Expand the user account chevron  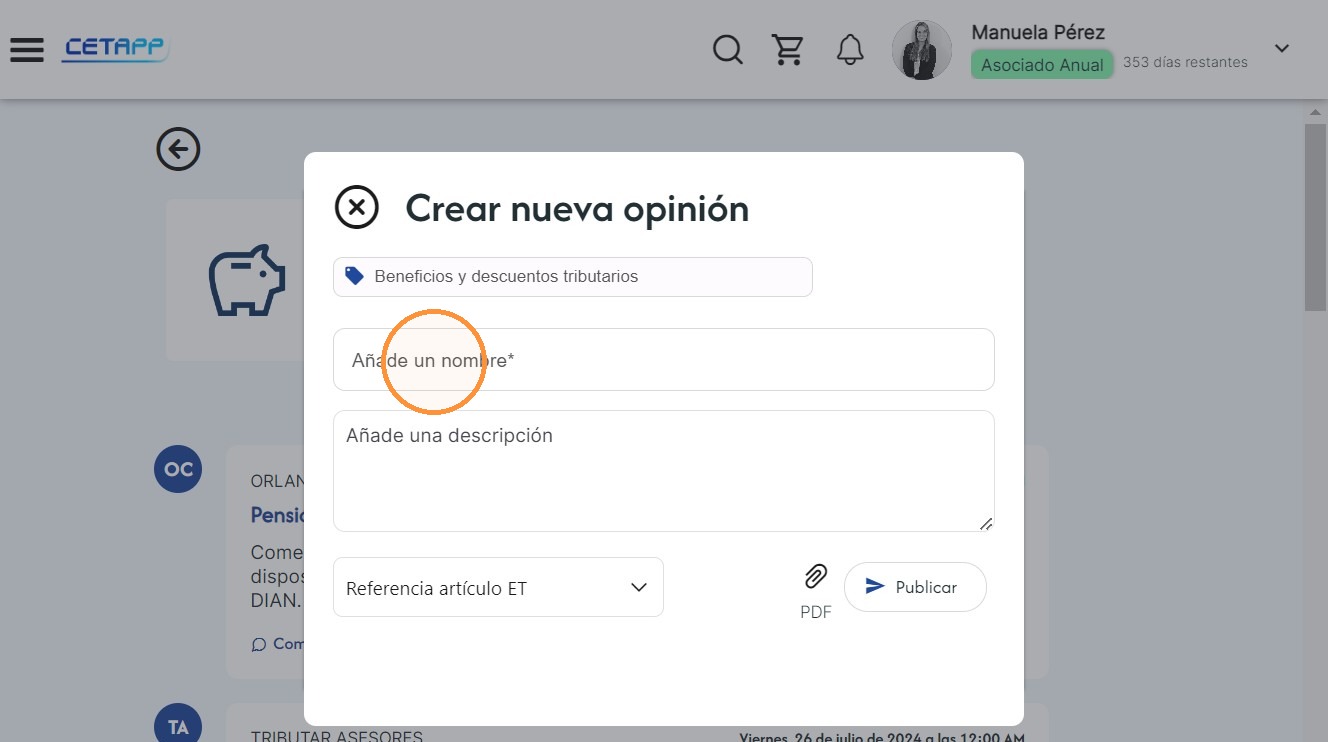tap(1282, 48)
